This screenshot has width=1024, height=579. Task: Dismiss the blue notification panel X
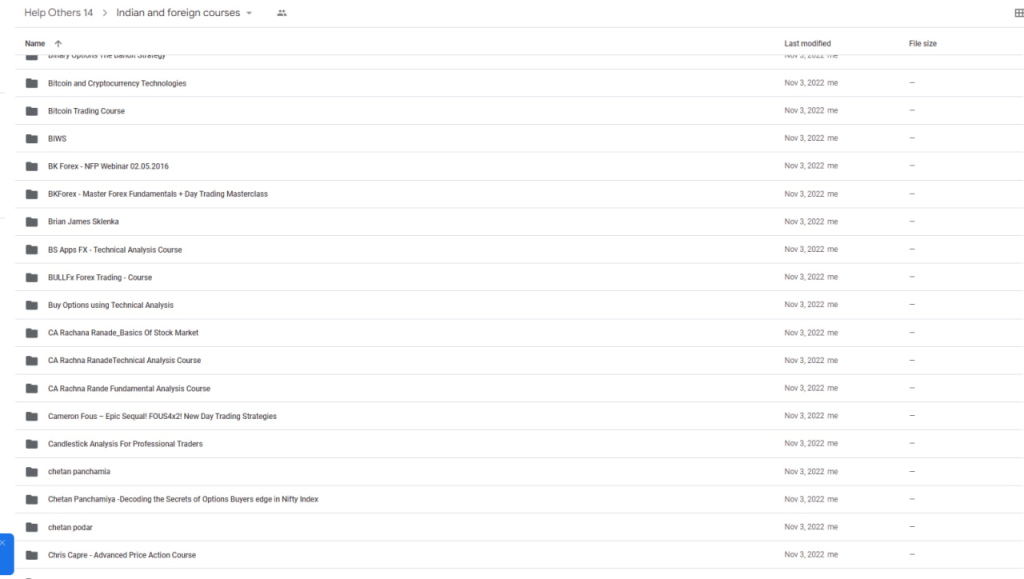3,542
